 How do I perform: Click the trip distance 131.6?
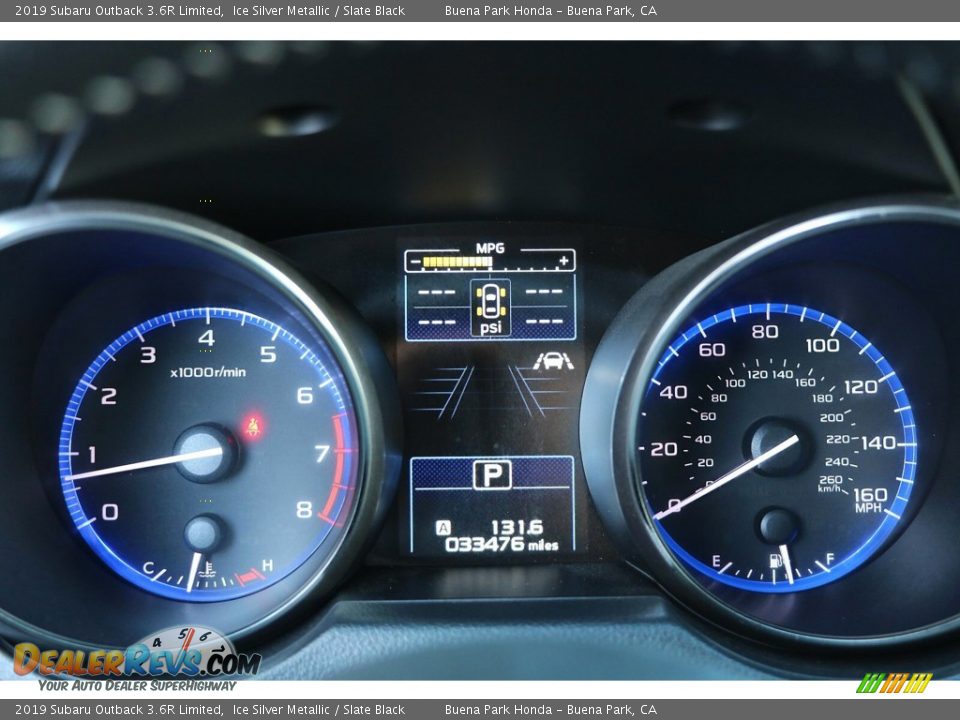(x=517, y=527)
